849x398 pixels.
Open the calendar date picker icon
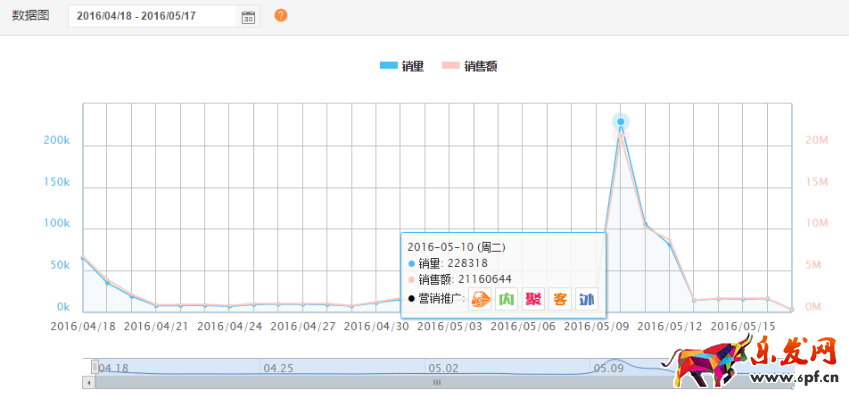[248, 17]
